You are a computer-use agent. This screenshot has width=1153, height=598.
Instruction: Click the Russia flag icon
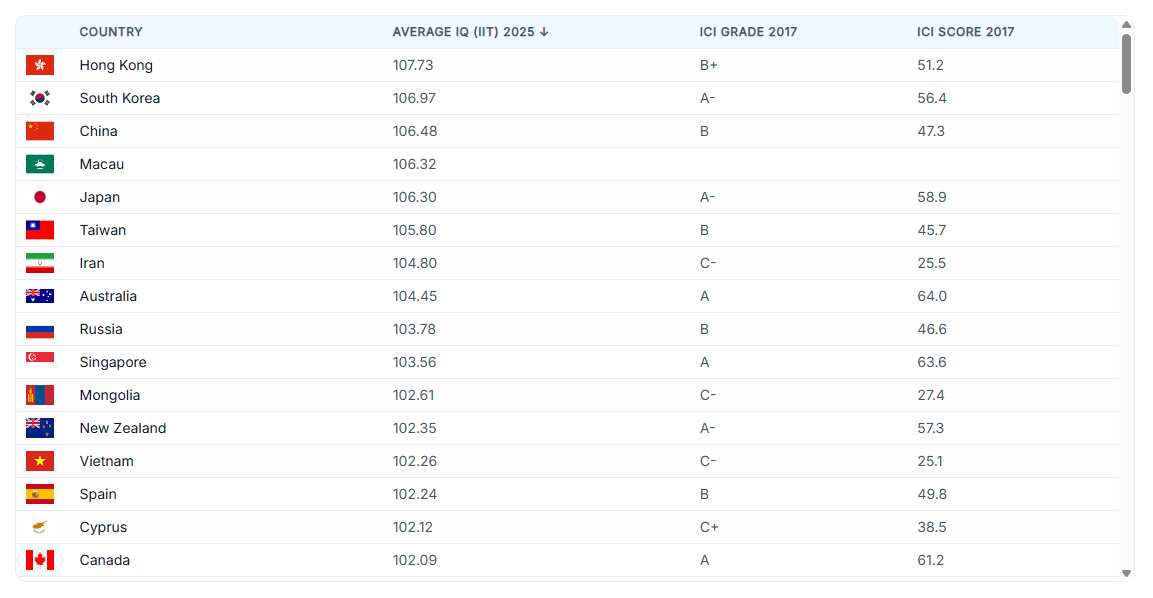pyautogui.click(x=40, y=330)
